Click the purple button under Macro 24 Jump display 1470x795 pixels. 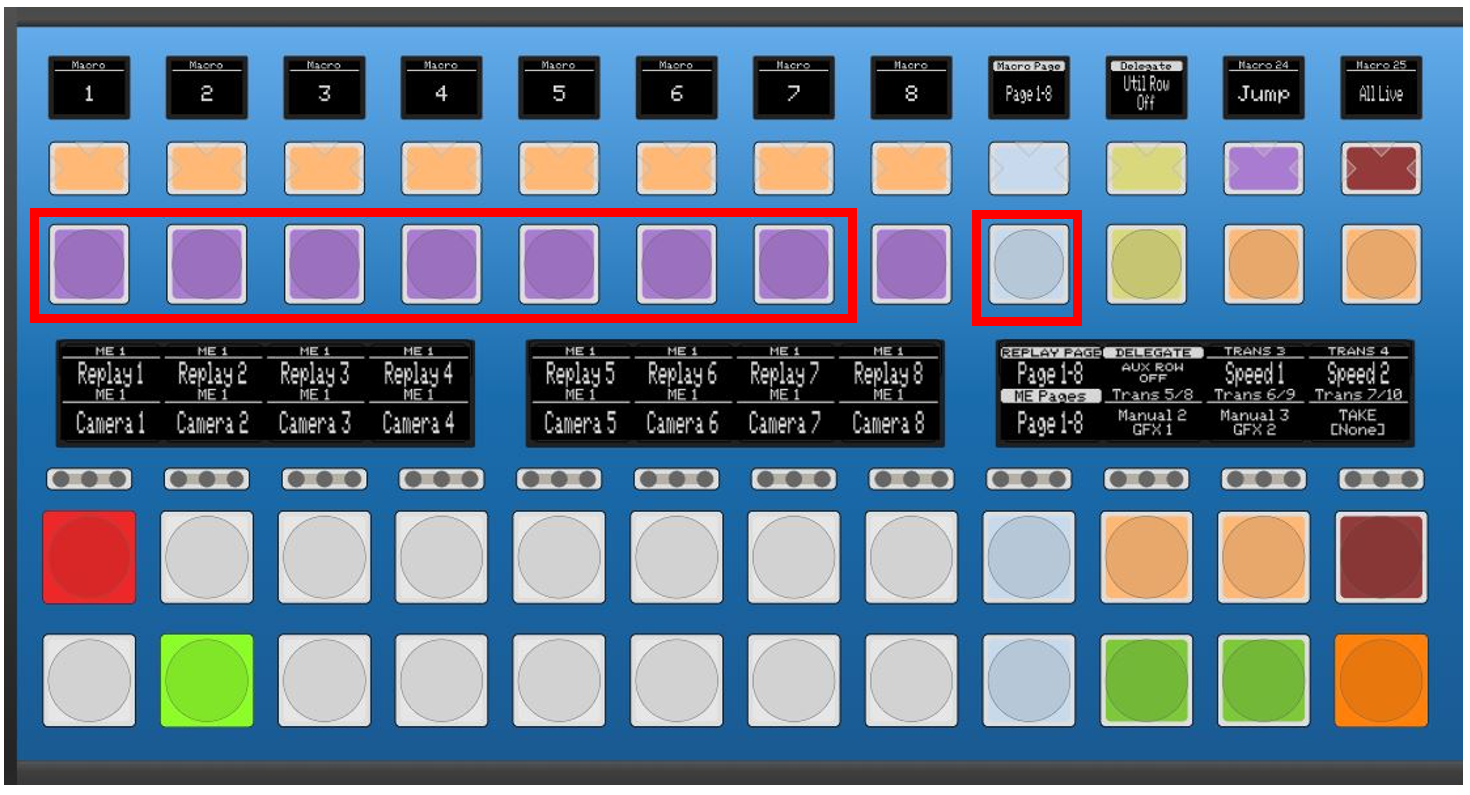[1263, 168]
